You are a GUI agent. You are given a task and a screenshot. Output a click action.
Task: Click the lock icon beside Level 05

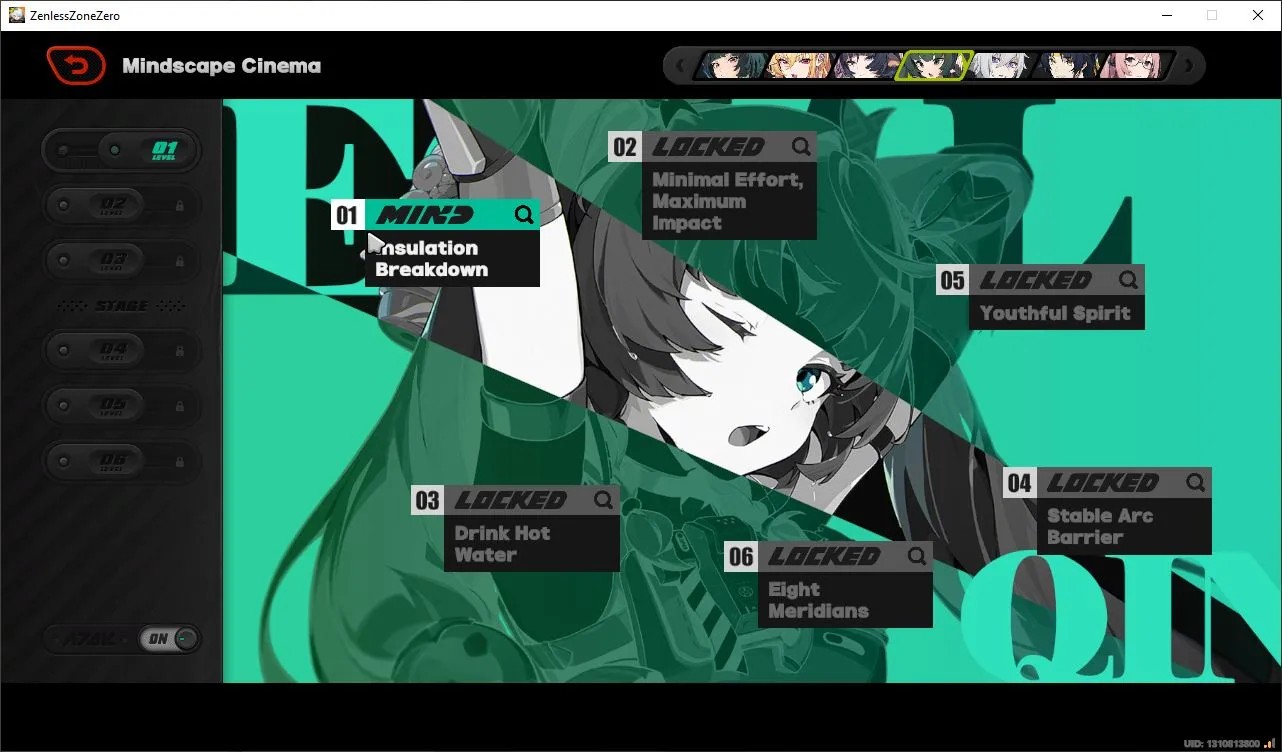tap(180, 406)
